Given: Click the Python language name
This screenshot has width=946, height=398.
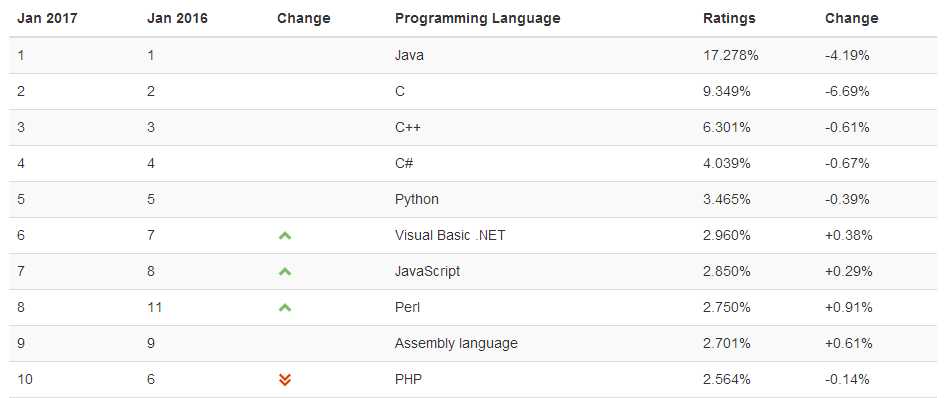Looking at the screenshot, I should (x=417, y=199).
